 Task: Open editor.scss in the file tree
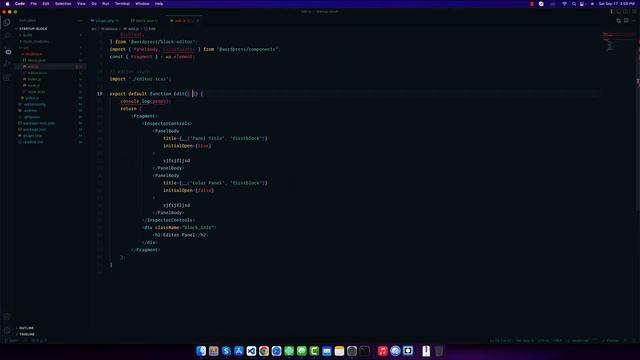click(x=37, y=73)
